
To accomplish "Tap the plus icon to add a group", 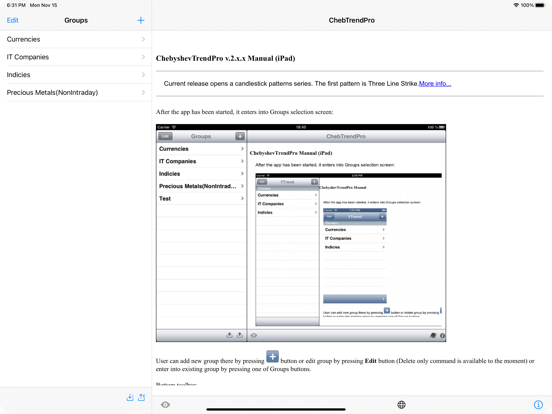I will click(140, 20).
